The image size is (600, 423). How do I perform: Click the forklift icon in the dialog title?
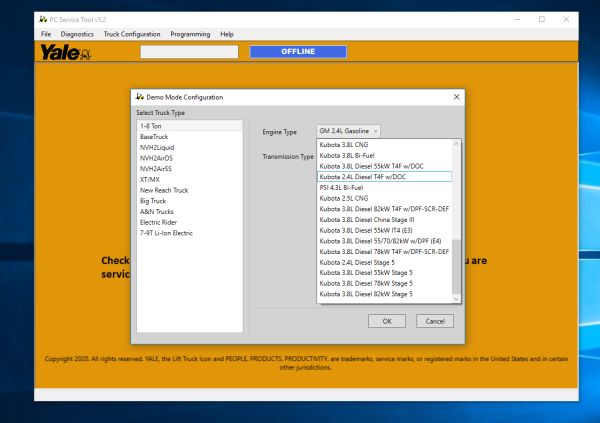click(140, 97)
